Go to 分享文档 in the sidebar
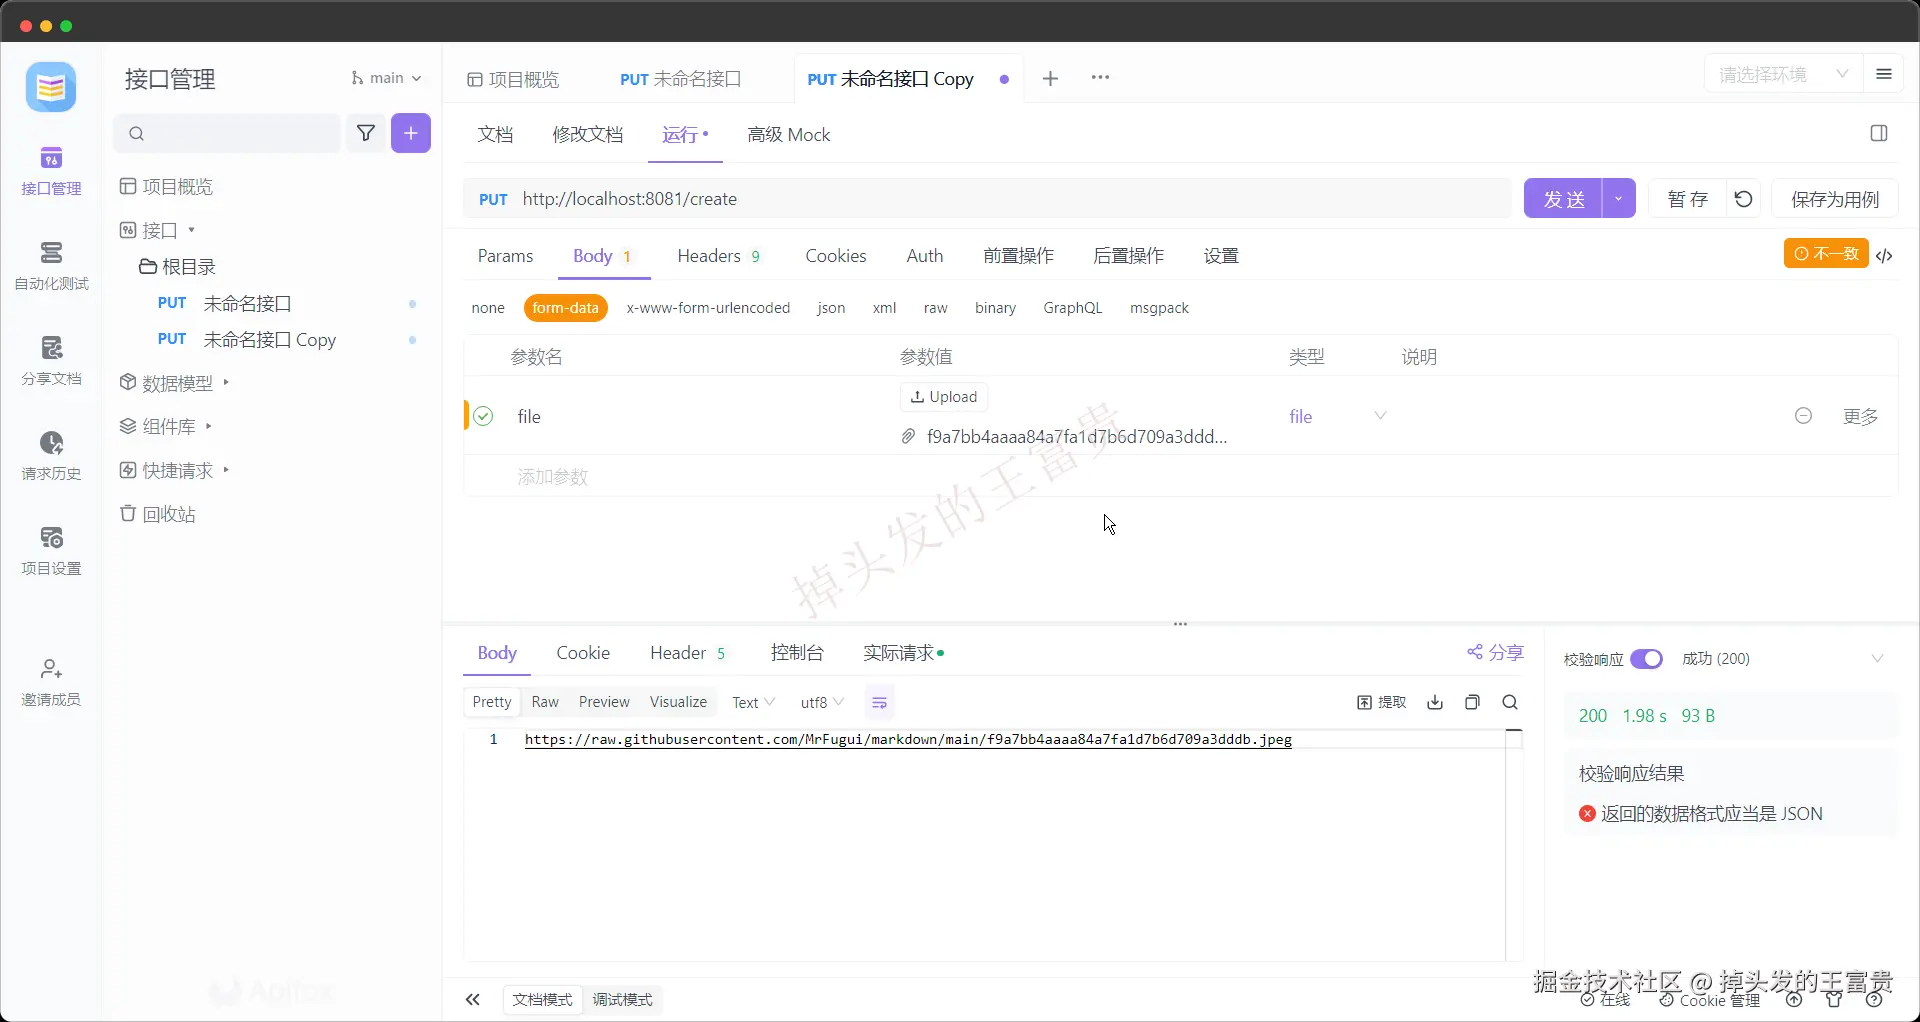1920x1022 pixels. (x=51, y=360)
